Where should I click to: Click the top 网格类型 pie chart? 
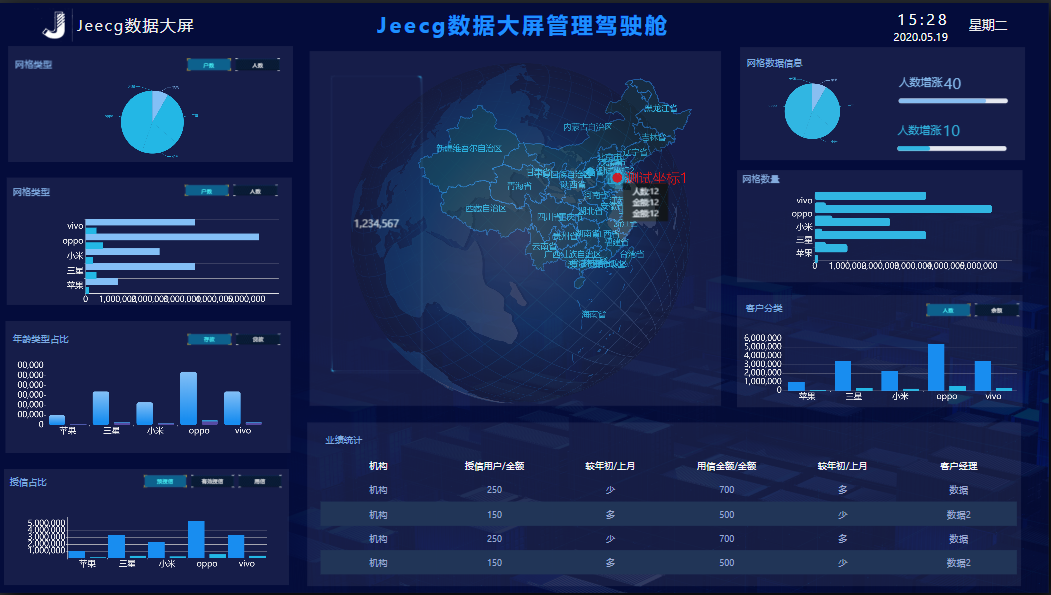pos(151,120)
